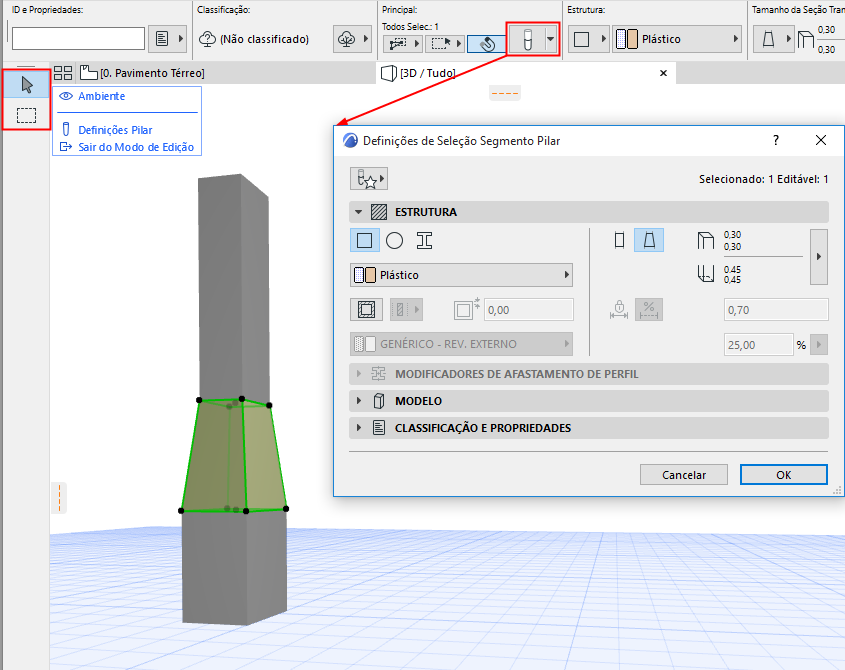The width and height of the screenshot is (845, 670).
Task: Click the 25,00 percent field
Action: pyautogui.click(x=758, y=344)
